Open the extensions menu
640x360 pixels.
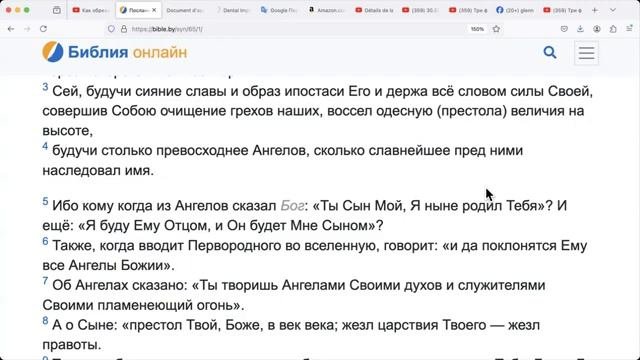613,29
